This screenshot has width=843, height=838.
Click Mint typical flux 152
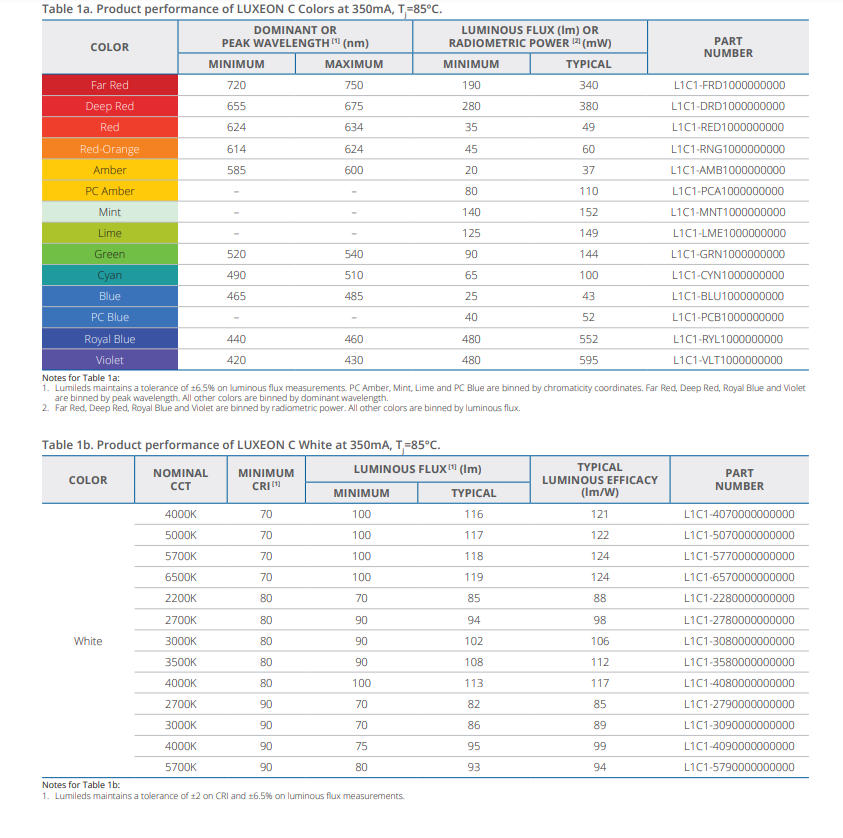click(x=589, y=212)
